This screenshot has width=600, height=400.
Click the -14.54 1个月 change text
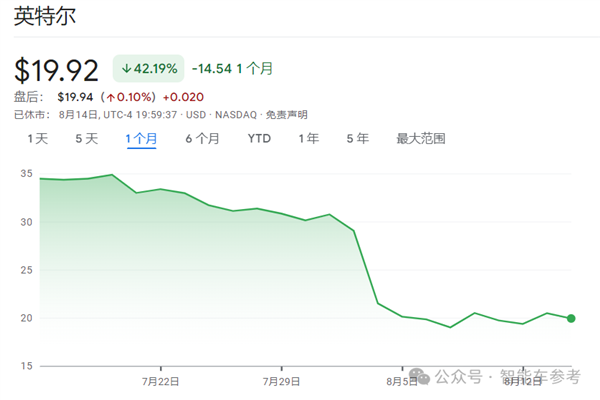[x=231, y=69]
